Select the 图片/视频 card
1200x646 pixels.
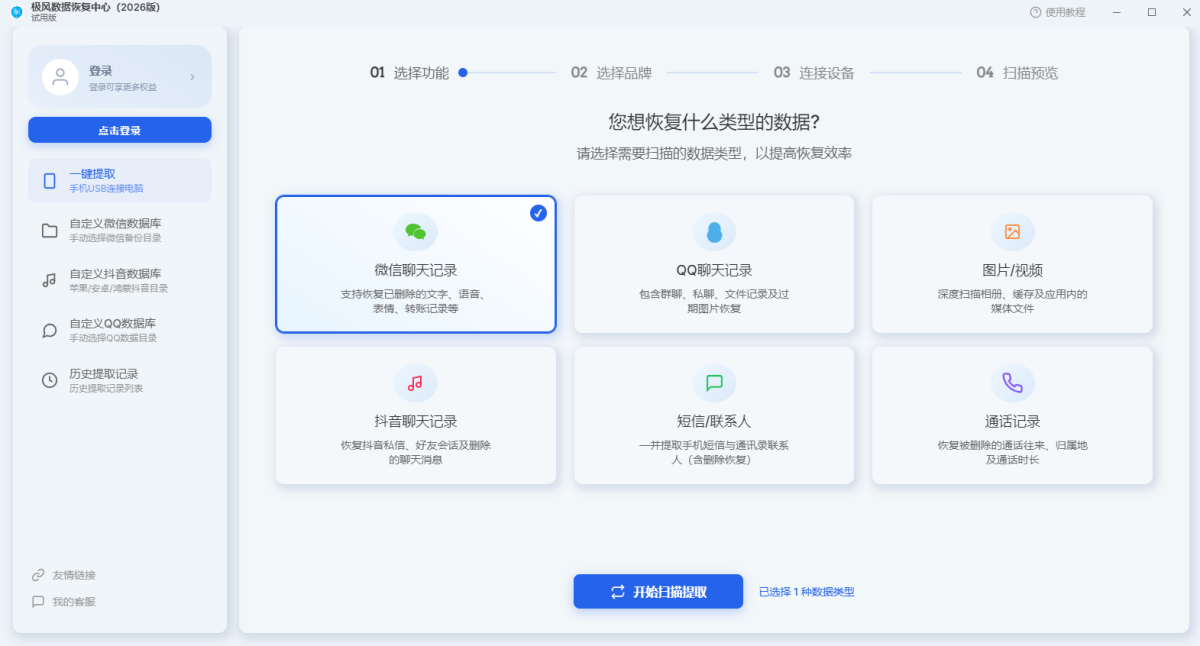click(x=1012, y=264)
